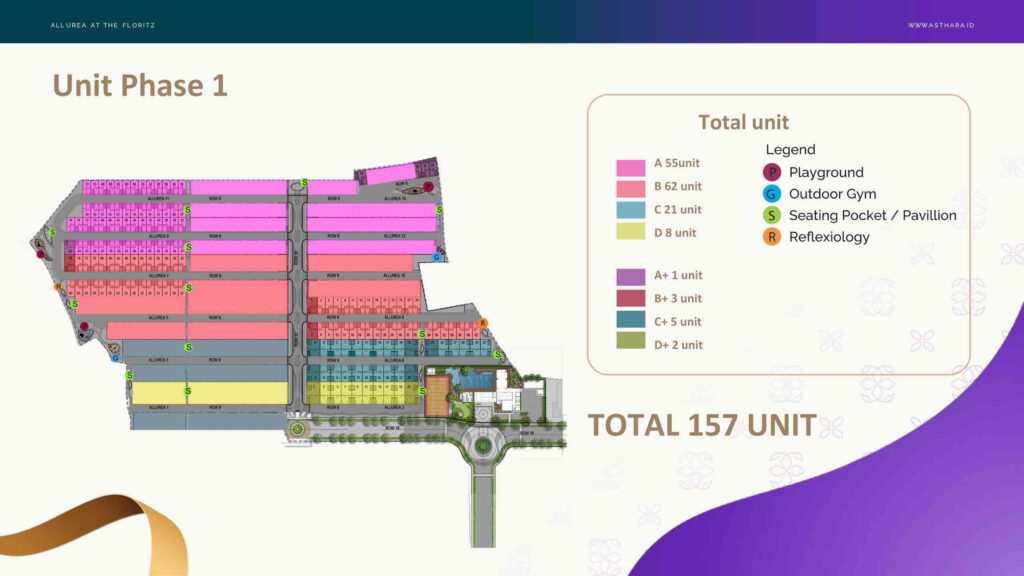1024x576 pixels.
Task: Click the orange R marker beside Allurea 8 row
Action: [x=483, y=323]
